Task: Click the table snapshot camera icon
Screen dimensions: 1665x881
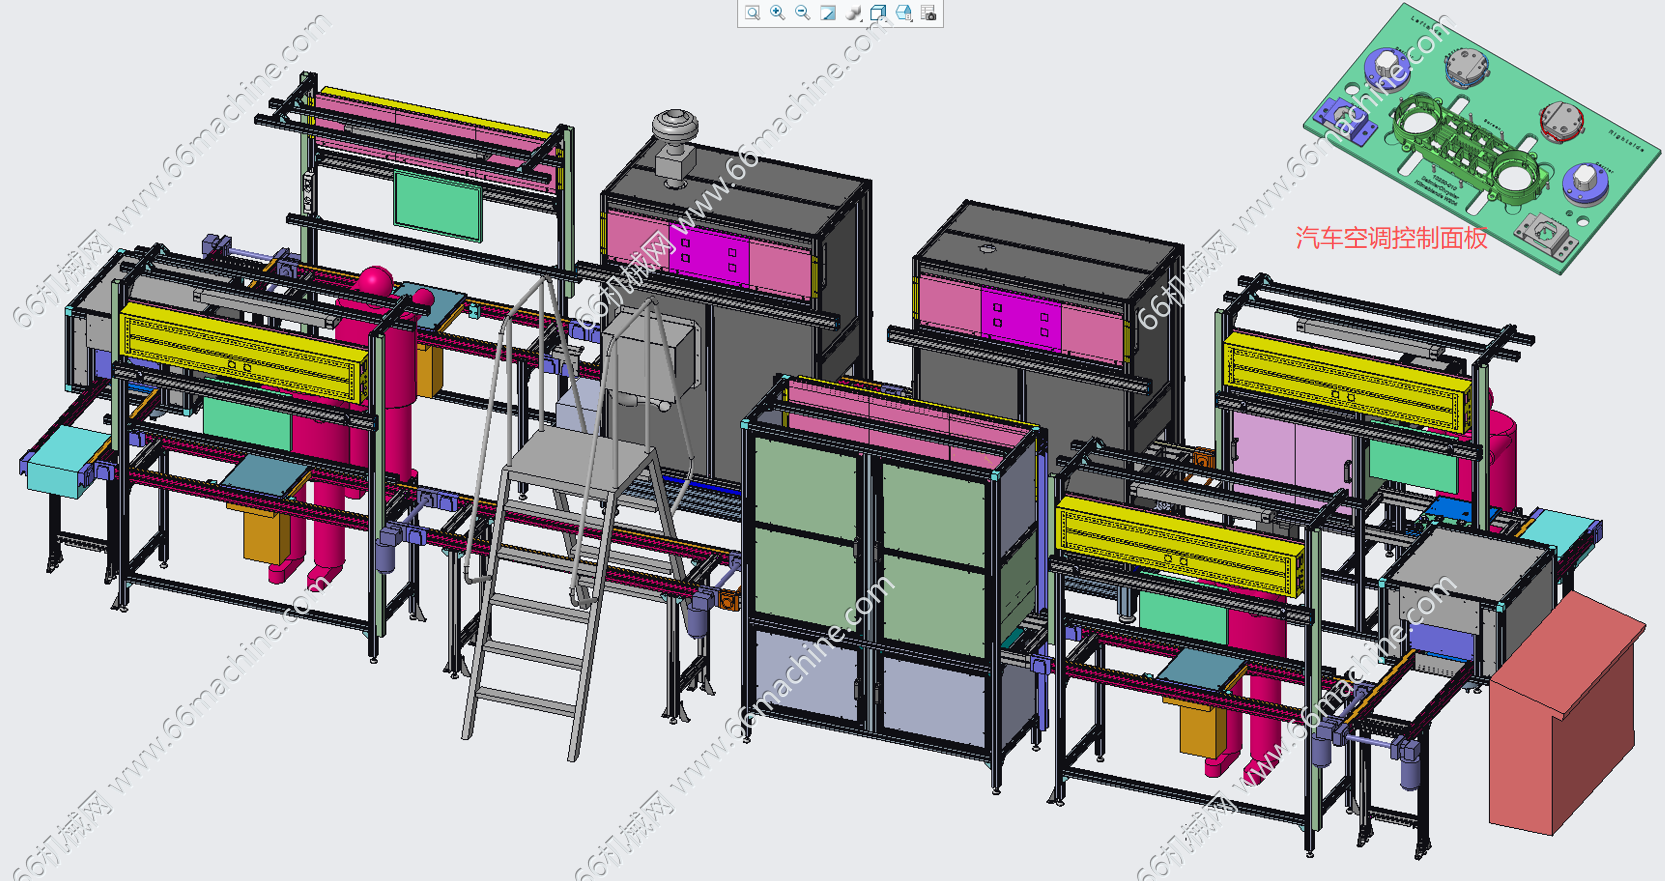Action: pos(929,13)
